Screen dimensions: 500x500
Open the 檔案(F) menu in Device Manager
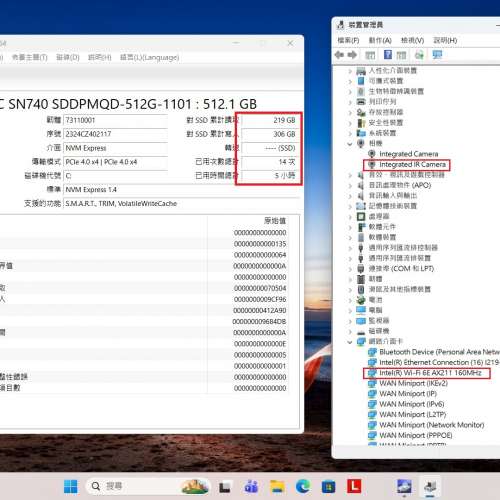pos(348,40)
